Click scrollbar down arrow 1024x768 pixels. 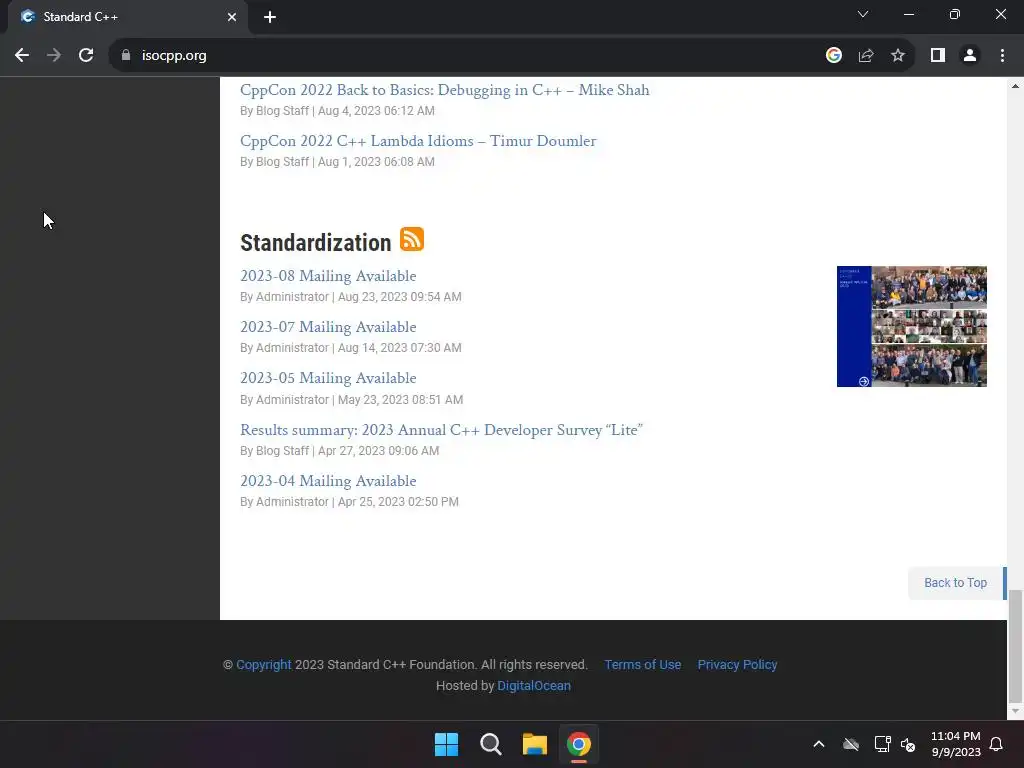pos(1016,711)
